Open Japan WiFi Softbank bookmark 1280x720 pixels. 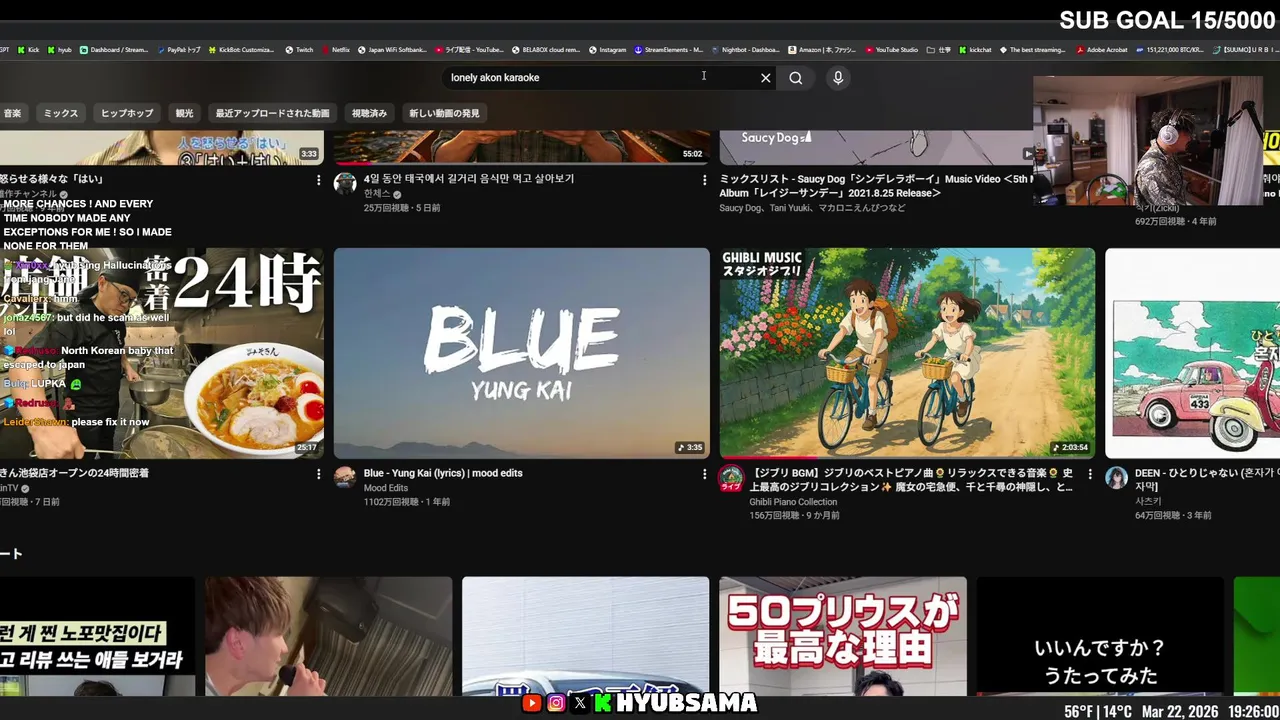392,49
